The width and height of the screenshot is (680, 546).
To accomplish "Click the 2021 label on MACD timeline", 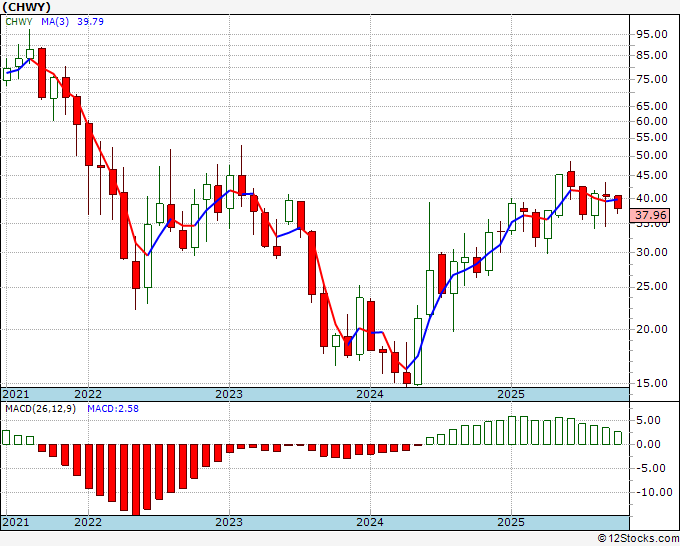I will coord(16,522).
